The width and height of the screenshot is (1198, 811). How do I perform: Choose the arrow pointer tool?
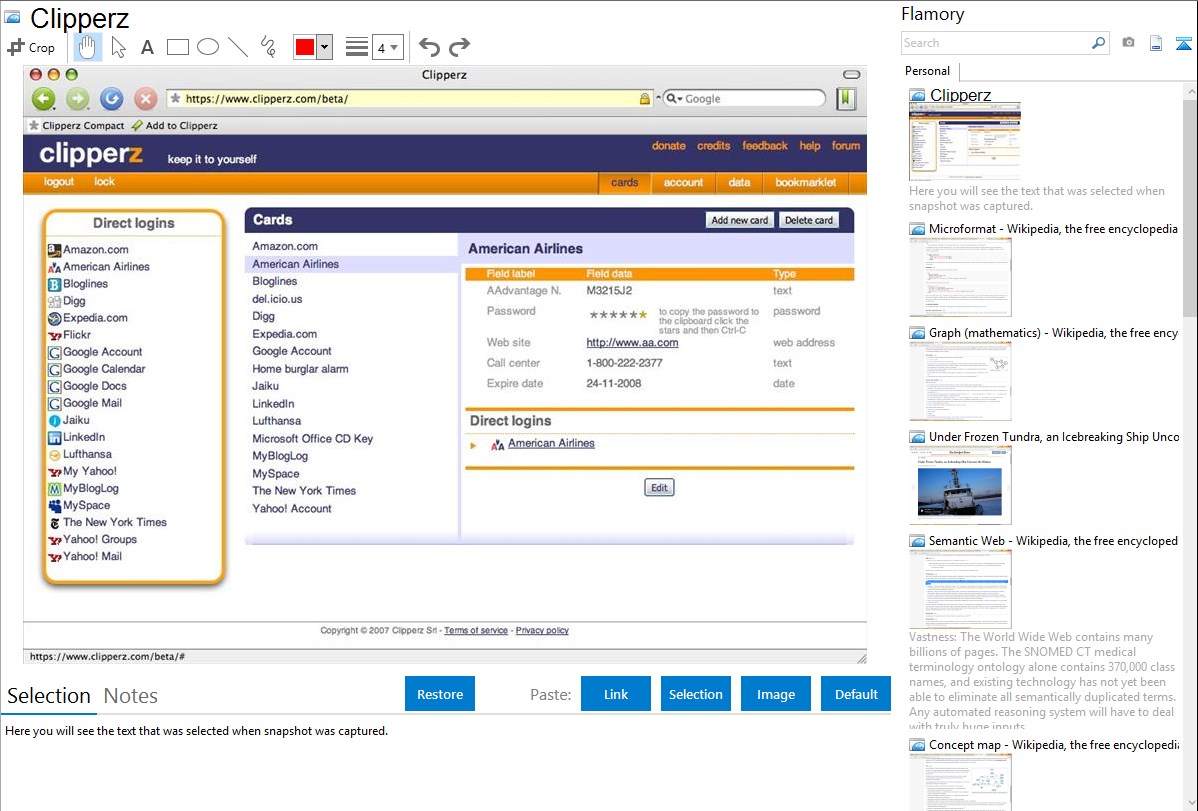pos(118,47)
